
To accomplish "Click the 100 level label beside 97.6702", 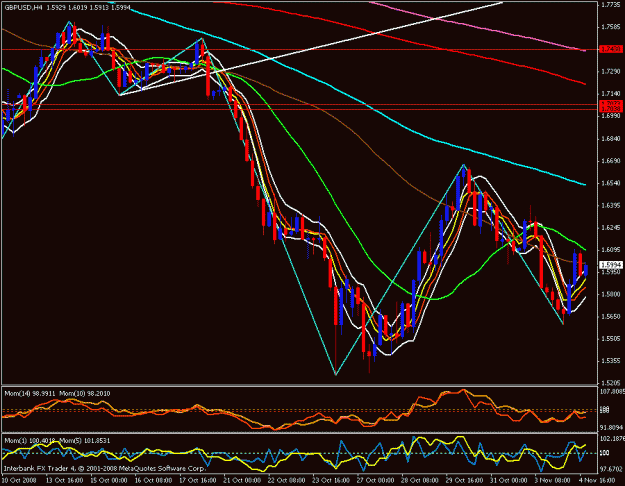I will (x=604, y=453).
